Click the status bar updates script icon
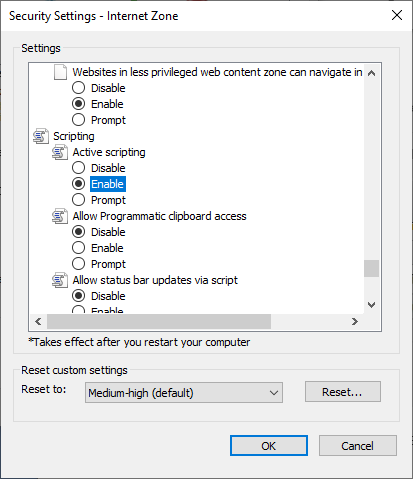Viewport: 413px width, 479px height. tap(60, 280)
